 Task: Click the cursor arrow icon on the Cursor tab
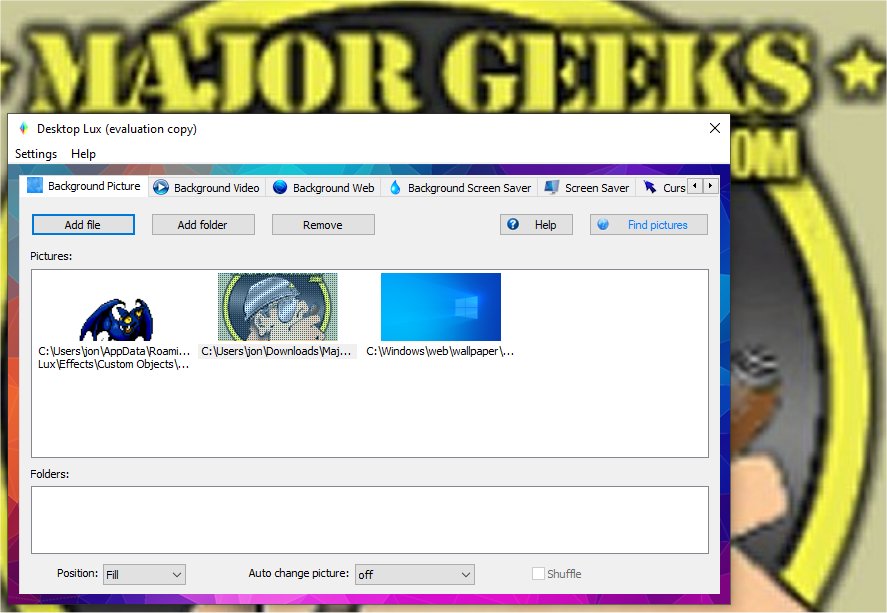651,187
